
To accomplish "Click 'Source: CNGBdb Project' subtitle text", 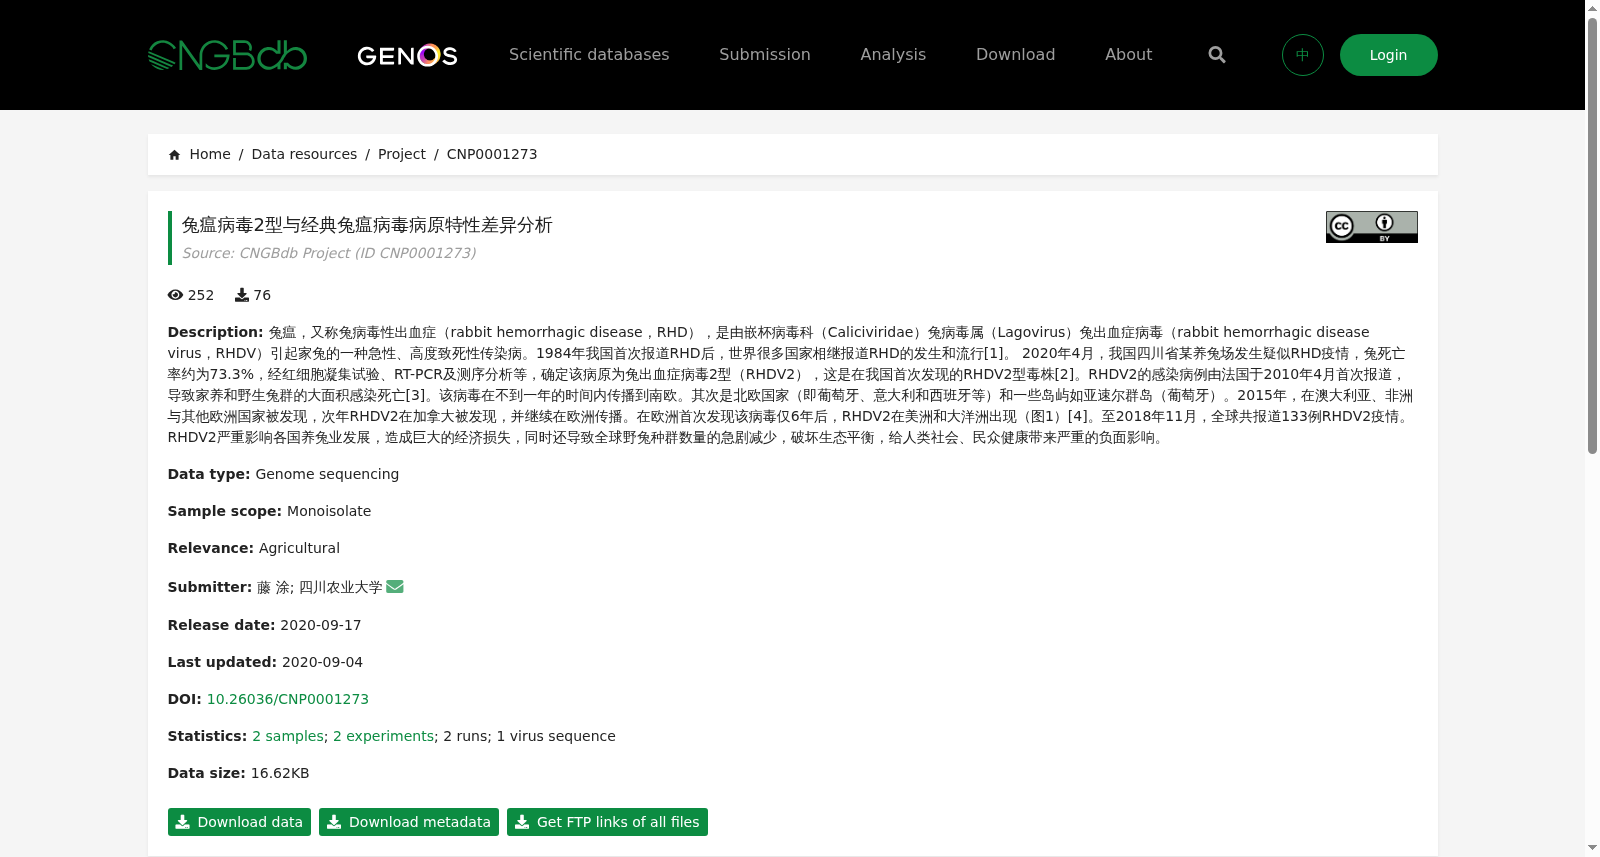I will coord(329,253).
